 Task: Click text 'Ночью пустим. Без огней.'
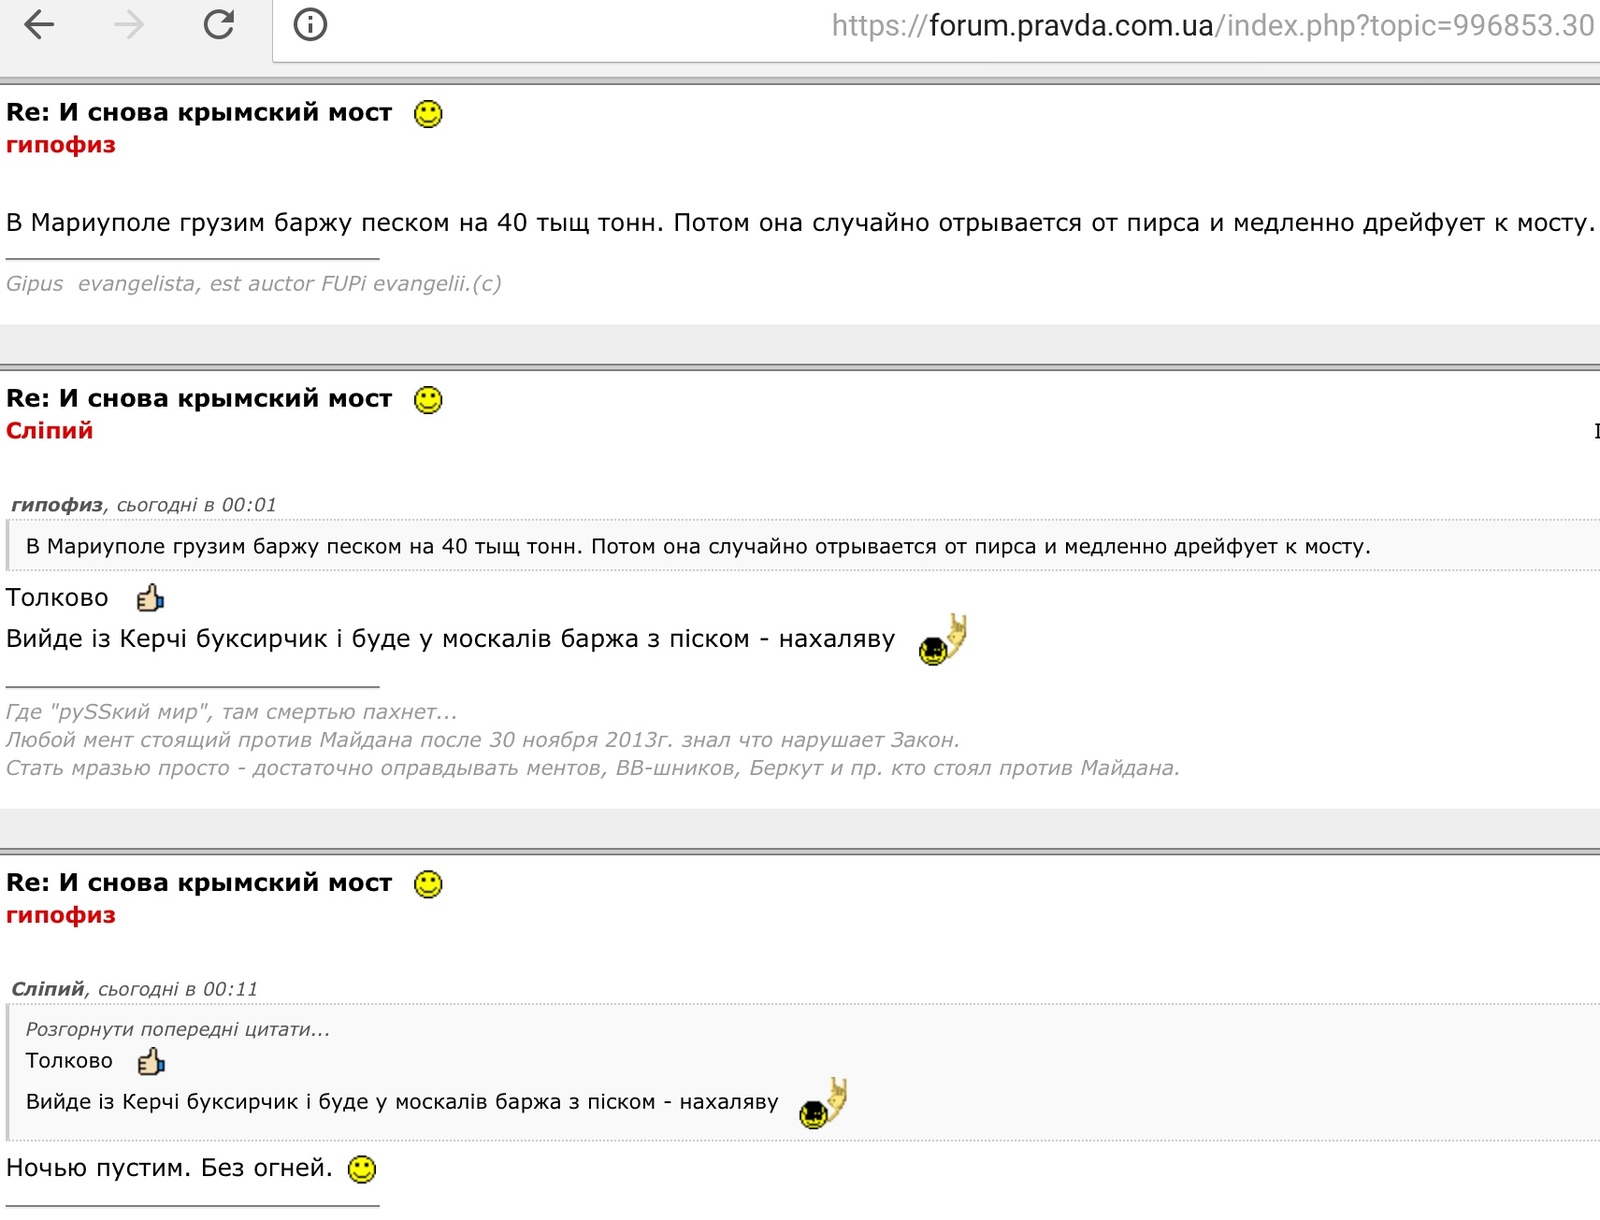coord(169,1168)
